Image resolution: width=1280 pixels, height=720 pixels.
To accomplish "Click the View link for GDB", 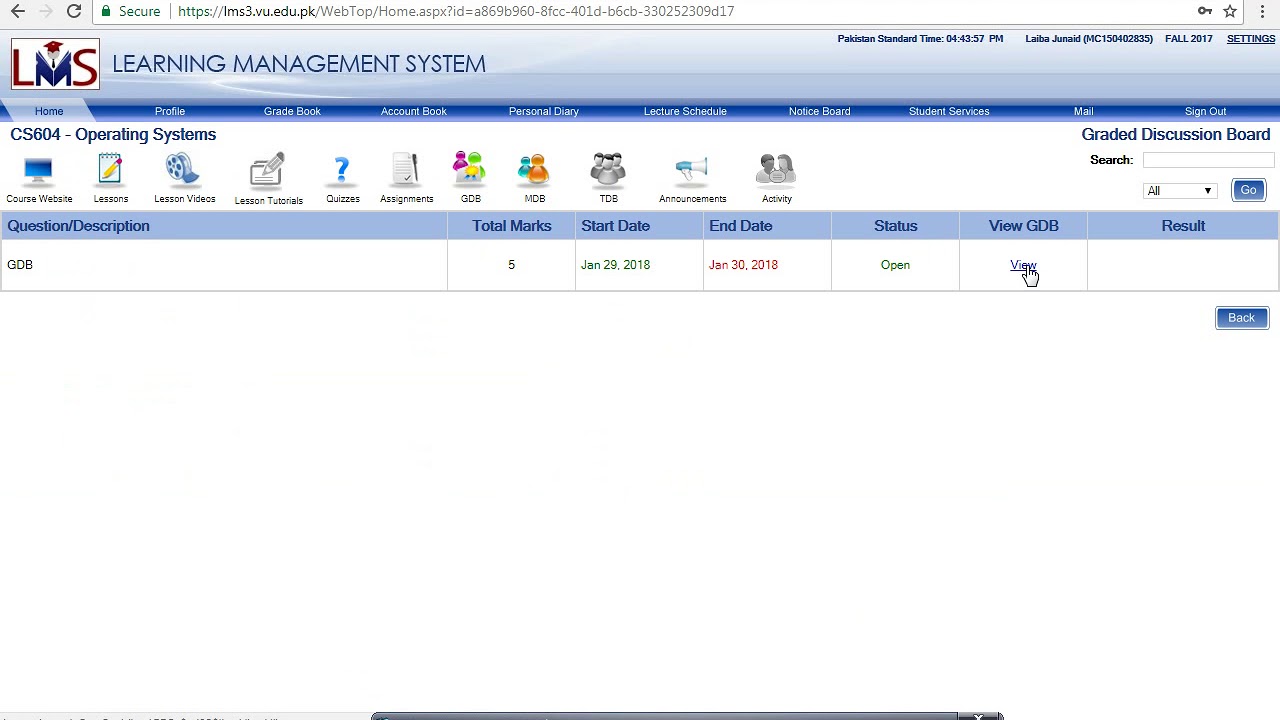I will click(1023, 265).
